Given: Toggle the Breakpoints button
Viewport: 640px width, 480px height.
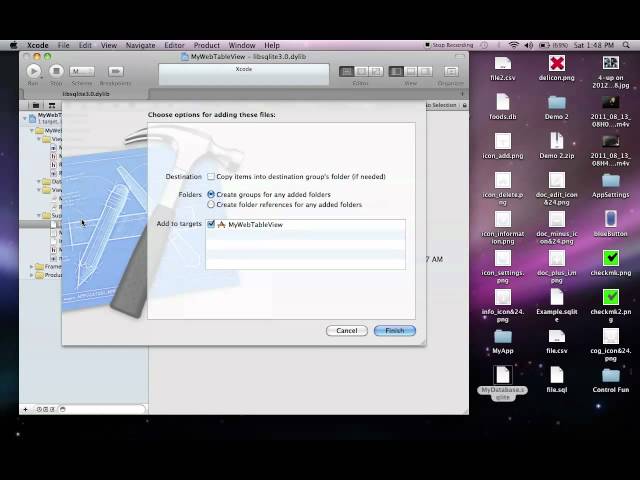Looking at the screenshot, I should [116, 71].
